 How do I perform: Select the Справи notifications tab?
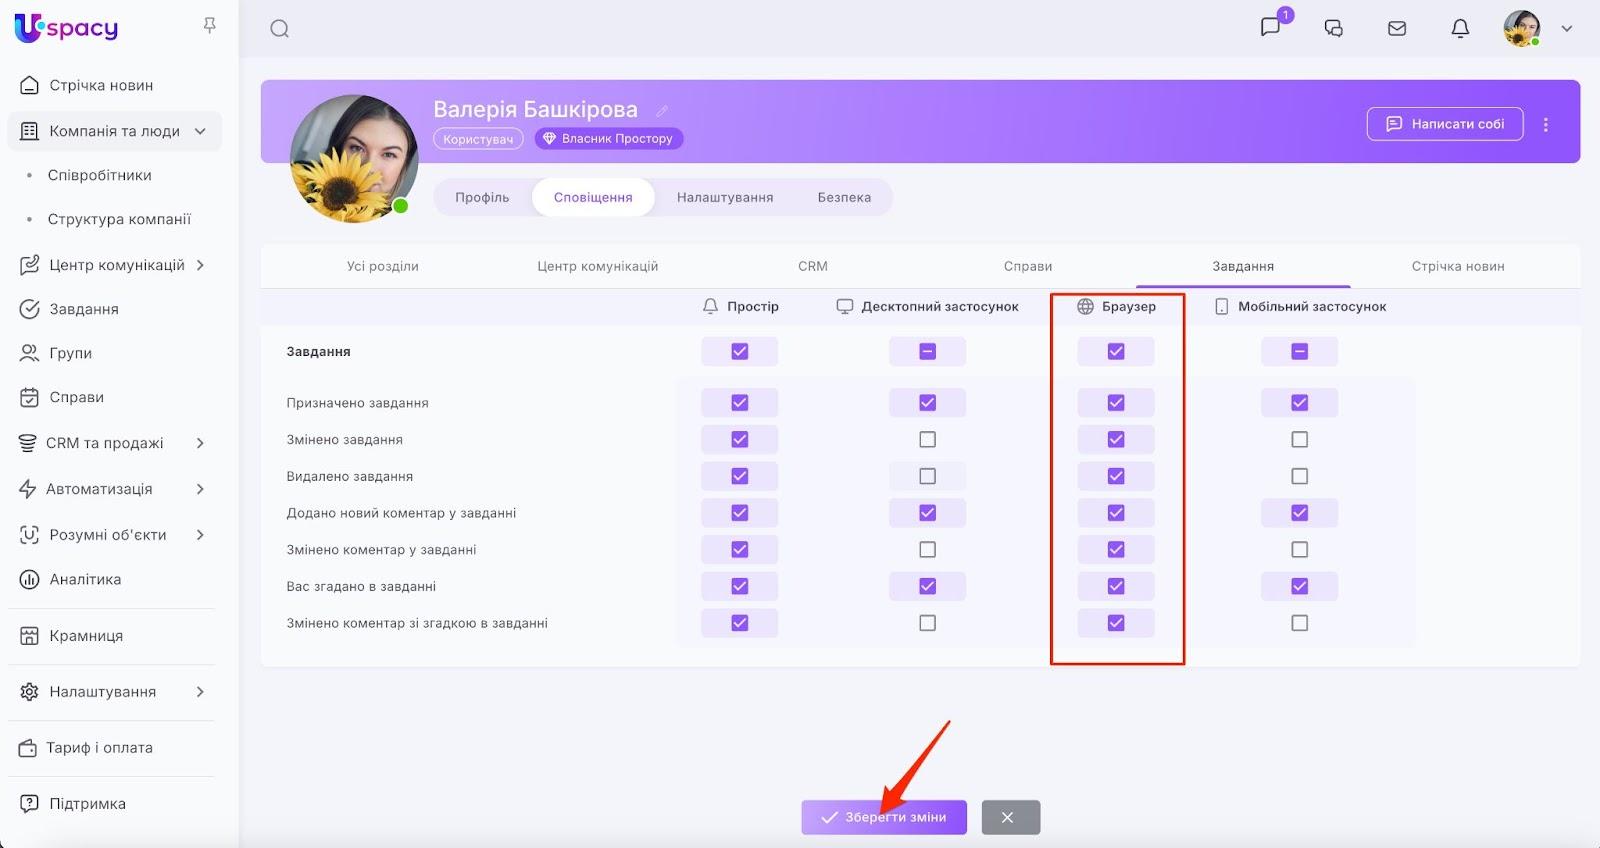[x=1028, y=266]
